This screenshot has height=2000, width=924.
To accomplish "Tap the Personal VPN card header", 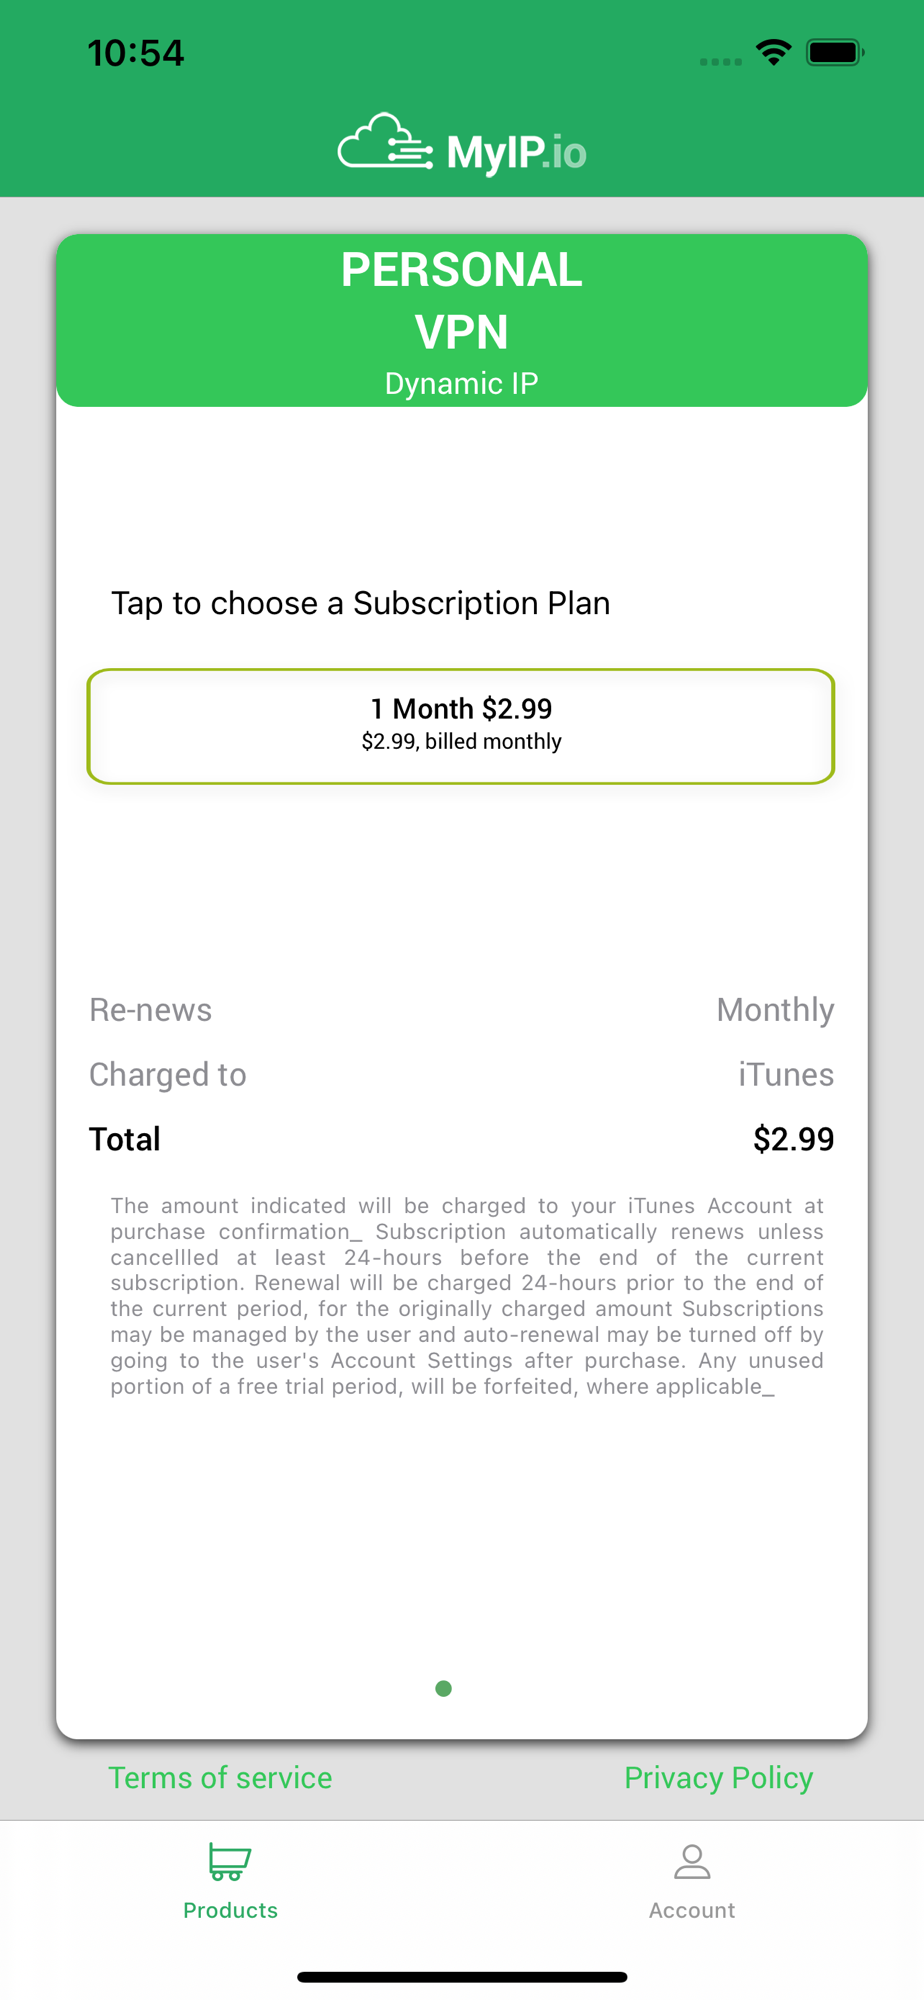I will tap(462, 320).
